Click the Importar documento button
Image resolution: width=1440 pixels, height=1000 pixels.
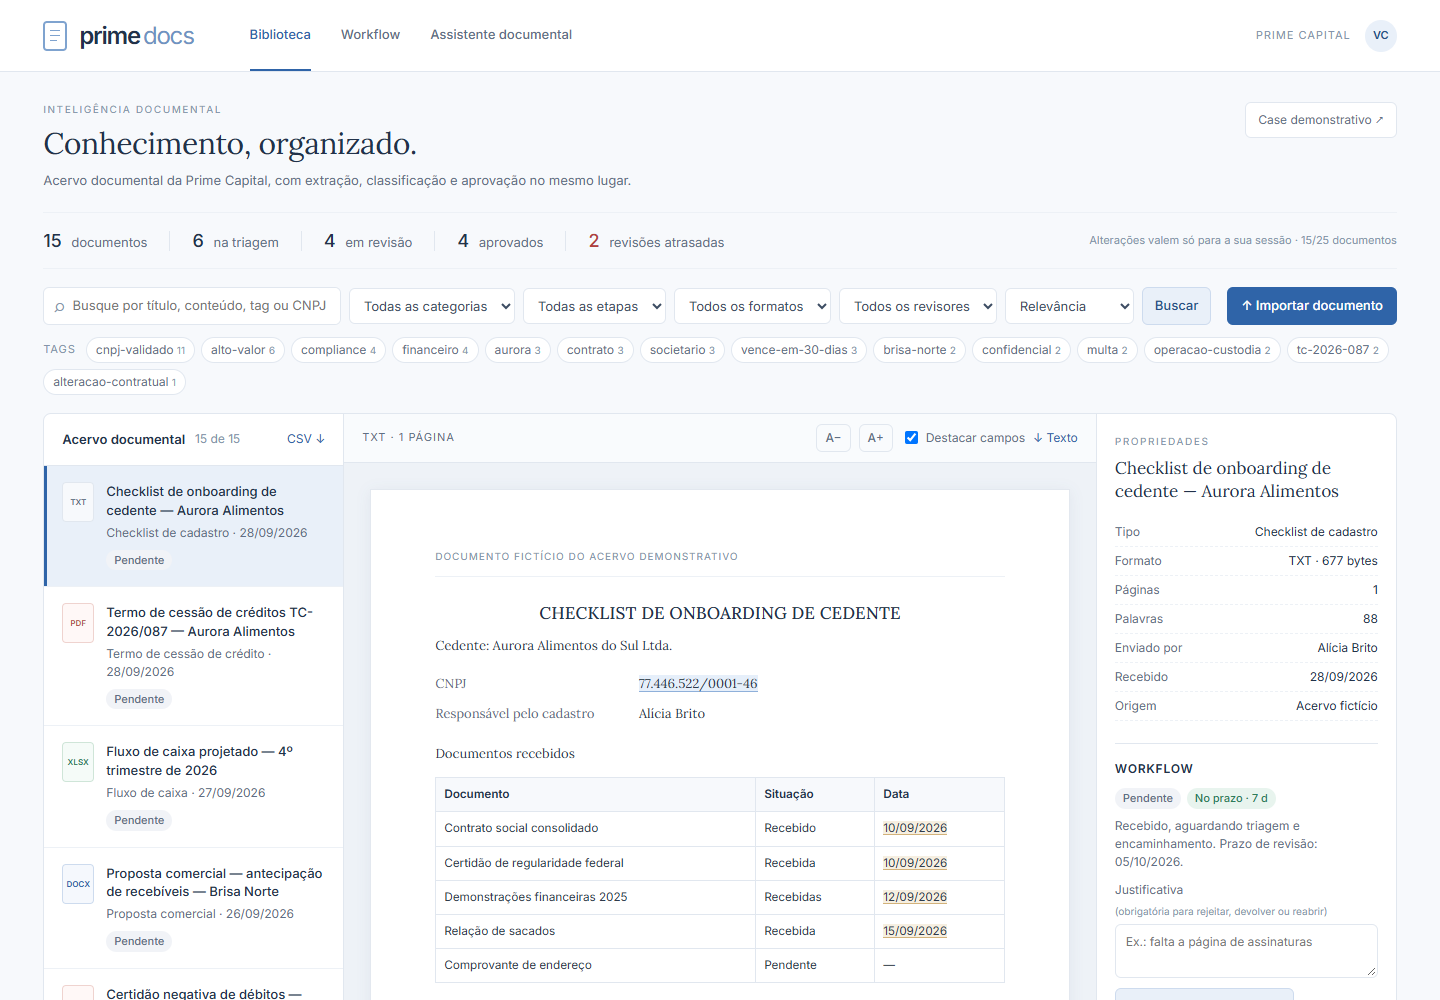1312,306
